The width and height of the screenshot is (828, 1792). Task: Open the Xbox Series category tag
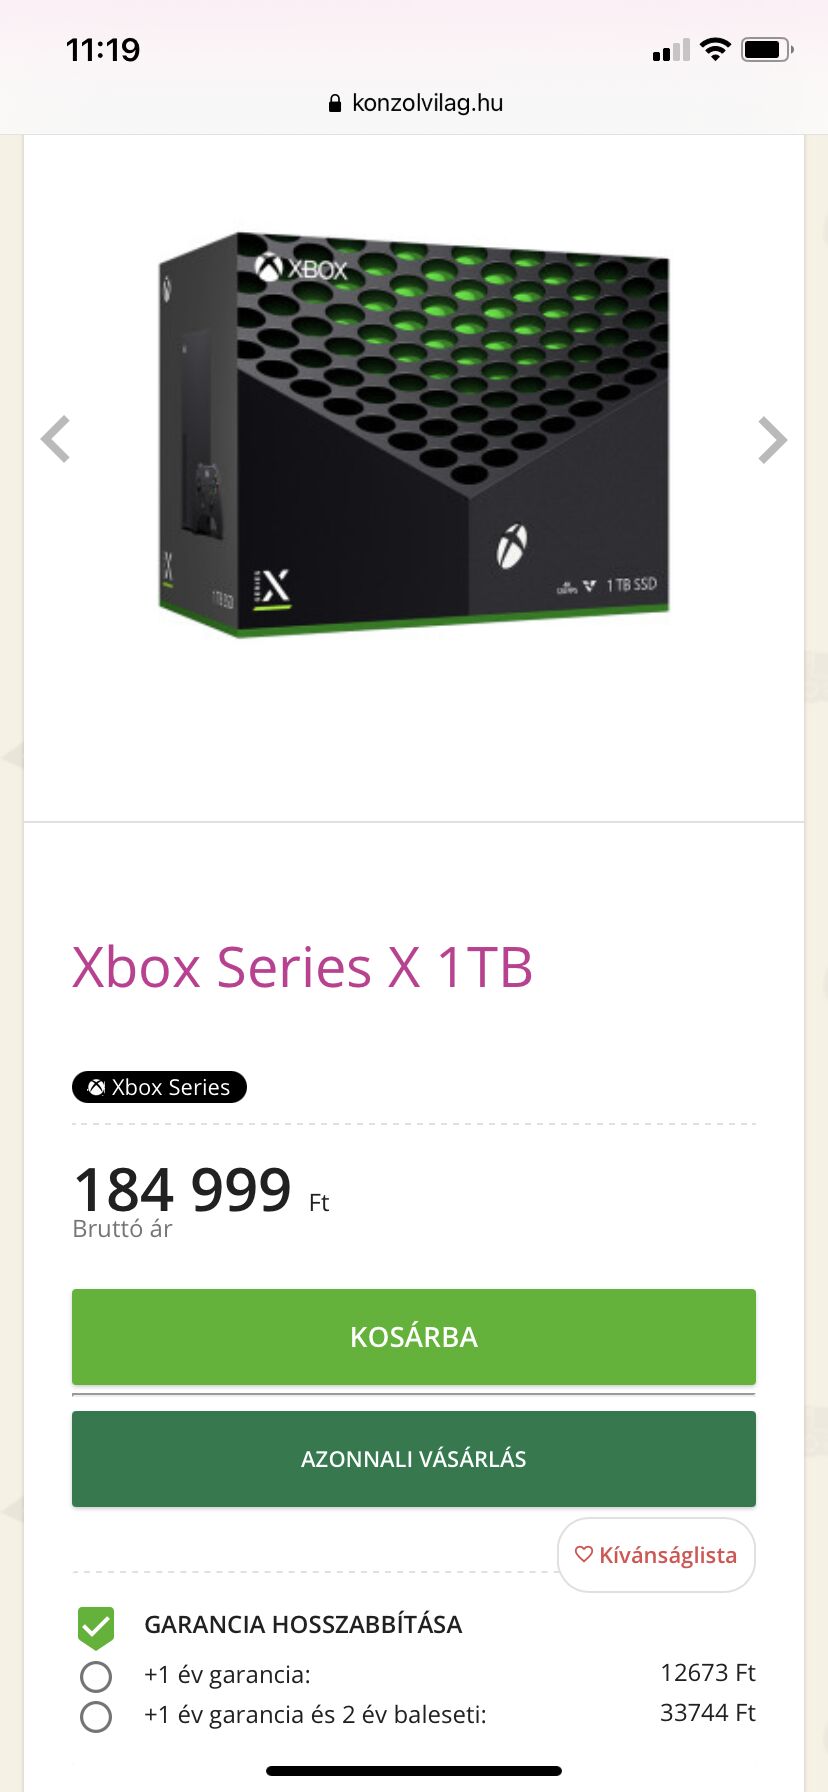160,1087
